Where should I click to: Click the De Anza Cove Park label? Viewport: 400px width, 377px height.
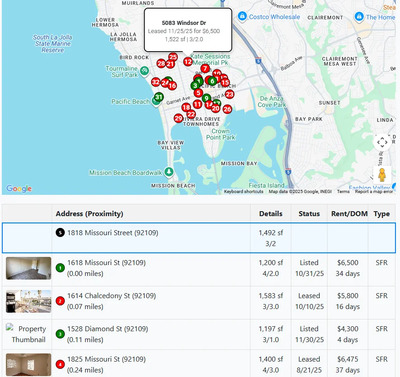click(272, 101)
